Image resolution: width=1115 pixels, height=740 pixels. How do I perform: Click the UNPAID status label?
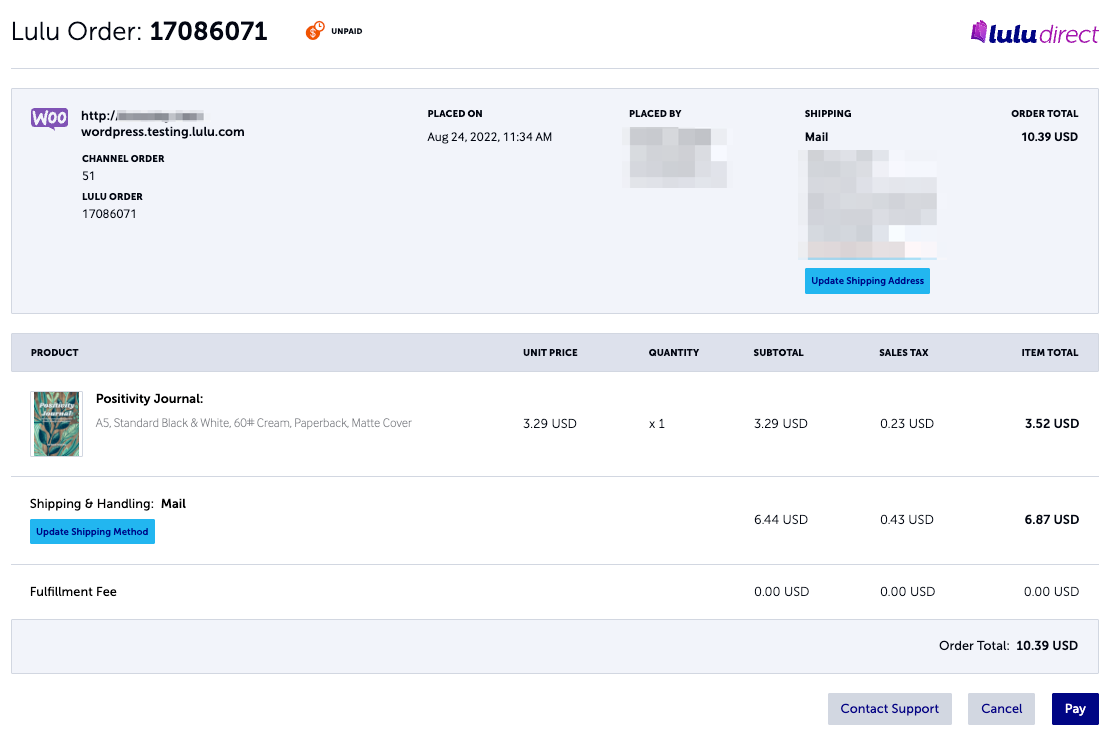coord(347,31)
